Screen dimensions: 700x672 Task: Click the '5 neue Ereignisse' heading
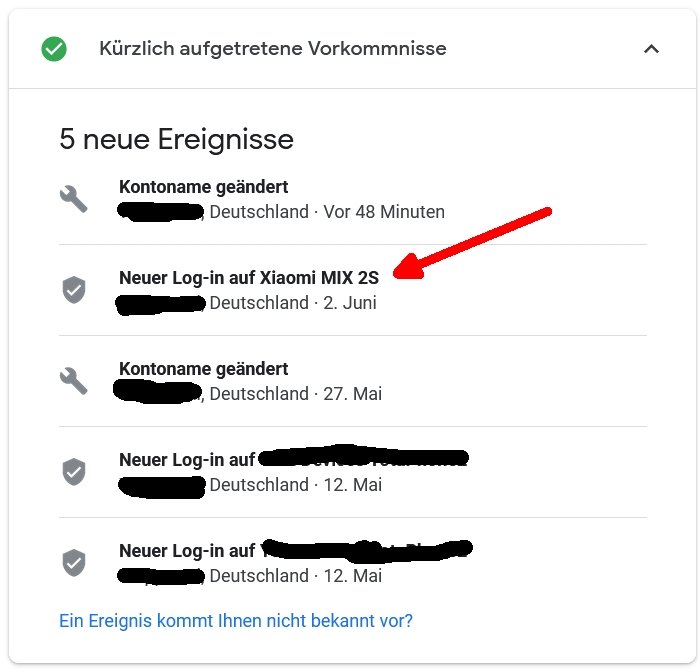(x=176, y=139)
